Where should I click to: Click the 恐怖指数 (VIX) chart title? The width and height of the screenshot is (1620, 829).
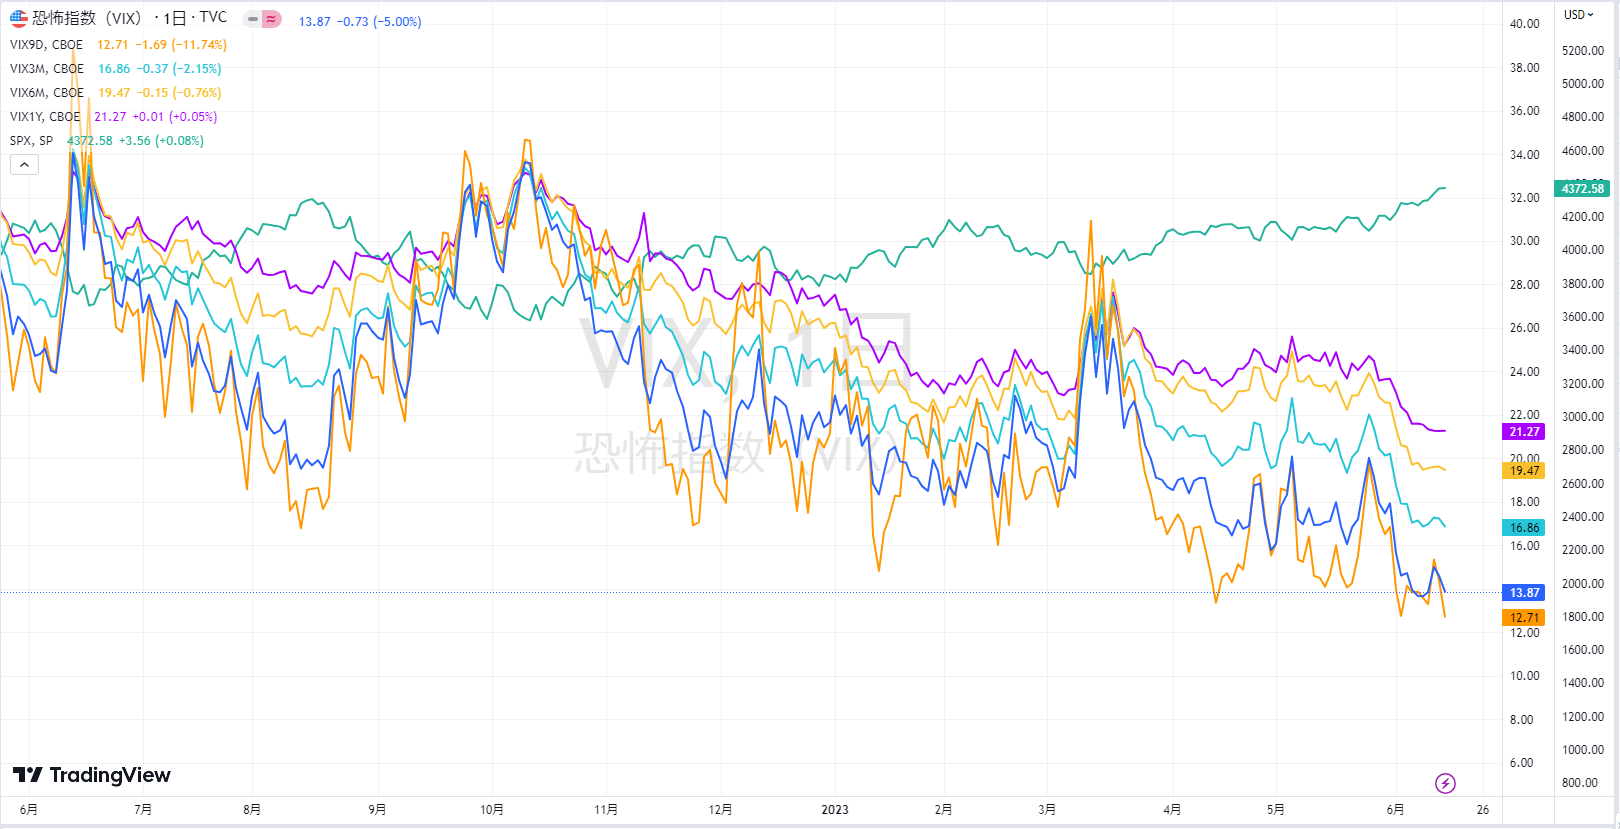[86, 18]
